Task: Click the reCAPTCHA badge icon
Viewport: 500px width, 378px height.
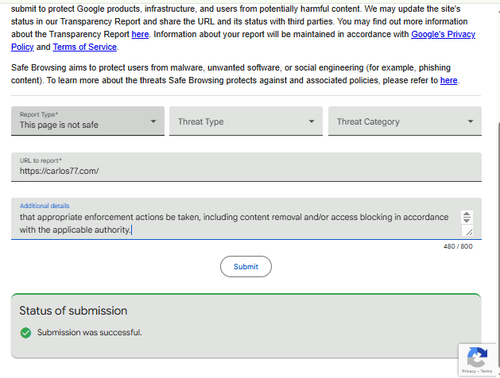Action: [477, 357]
